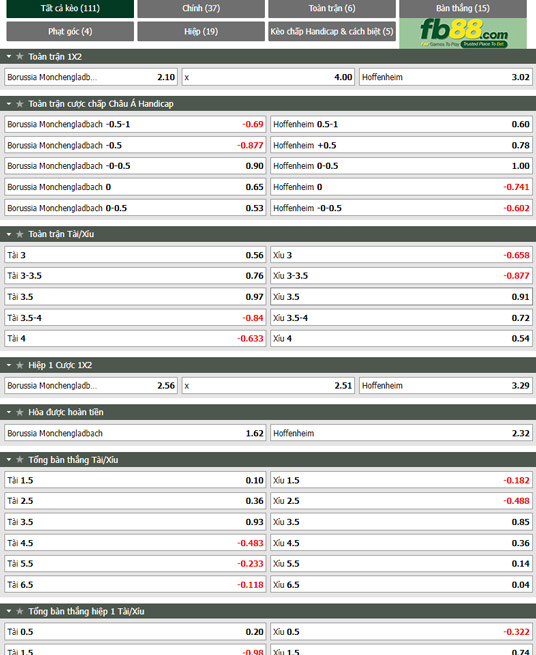Select Xỉu 4 at 0.54
This screenshot has height=655, width=536.
(x=401, y=338)
